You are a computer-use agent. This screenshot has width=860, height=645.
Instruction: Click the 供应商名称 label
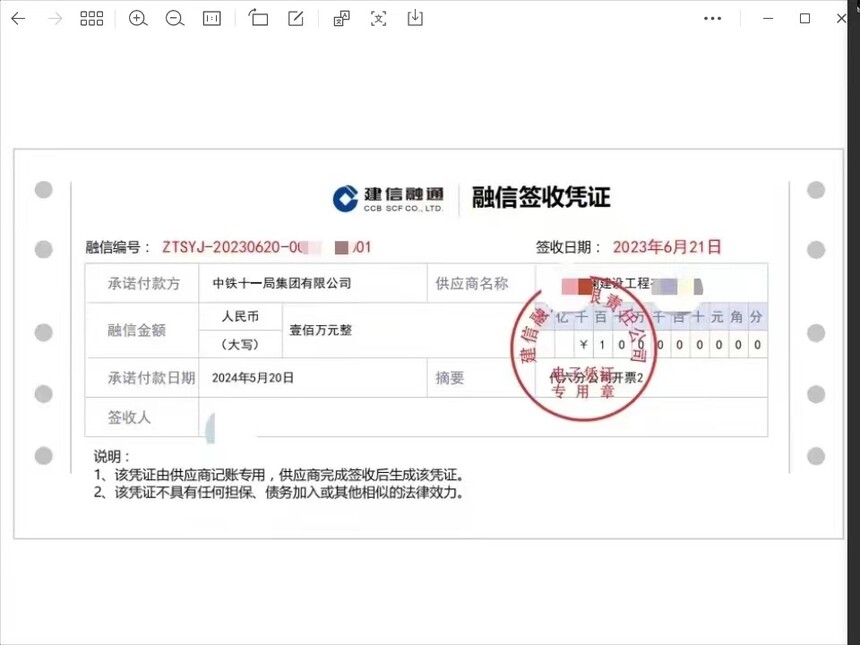472,284
